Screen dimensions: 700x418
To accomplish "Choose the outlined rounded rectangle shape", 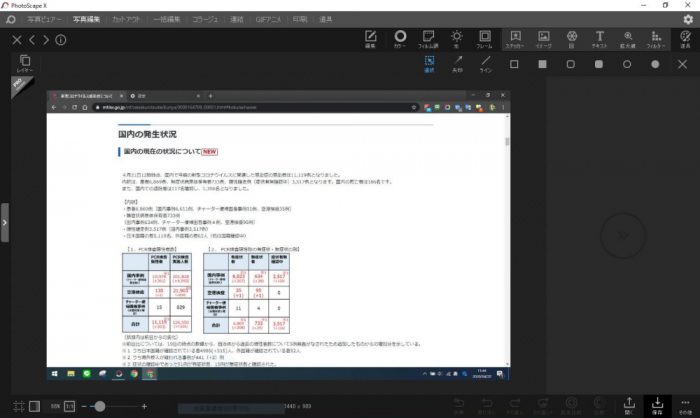I will 571,64.
